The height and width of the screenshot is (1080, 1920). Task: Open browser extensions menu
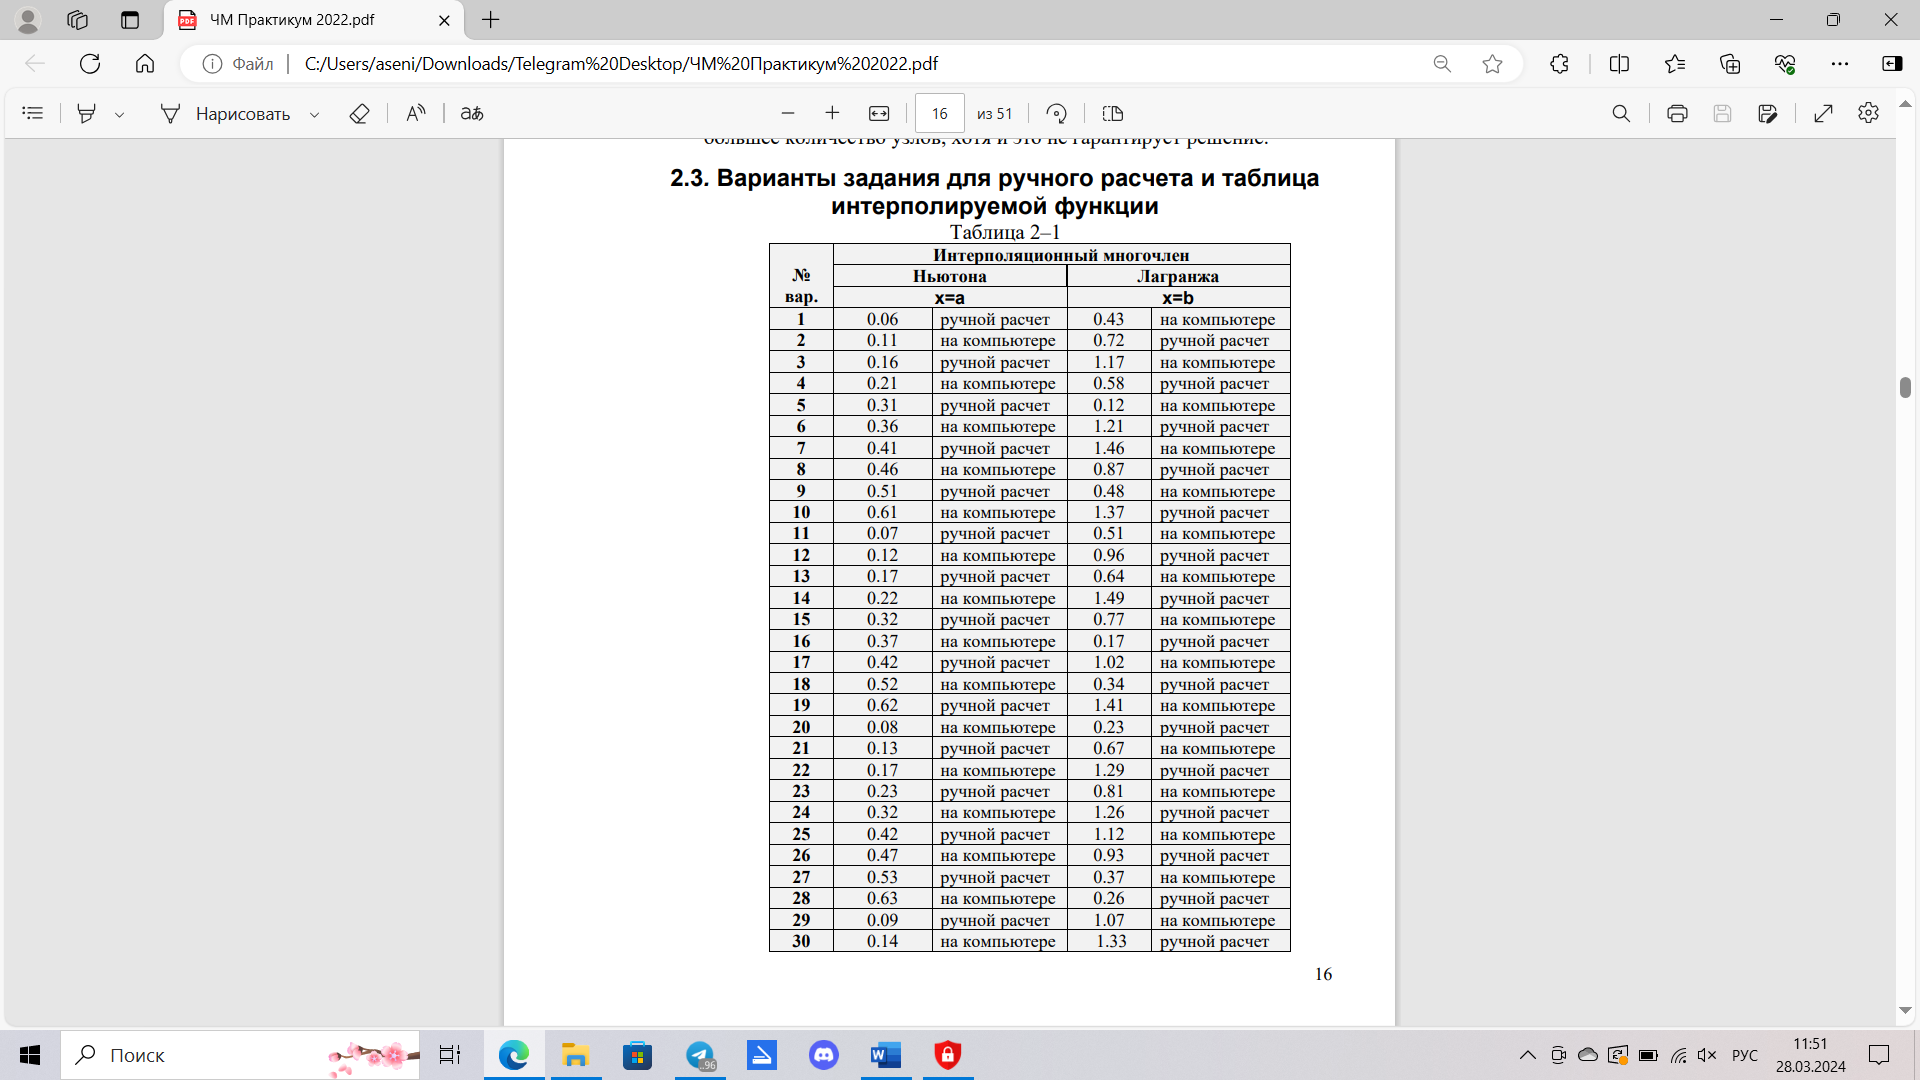1559,63
